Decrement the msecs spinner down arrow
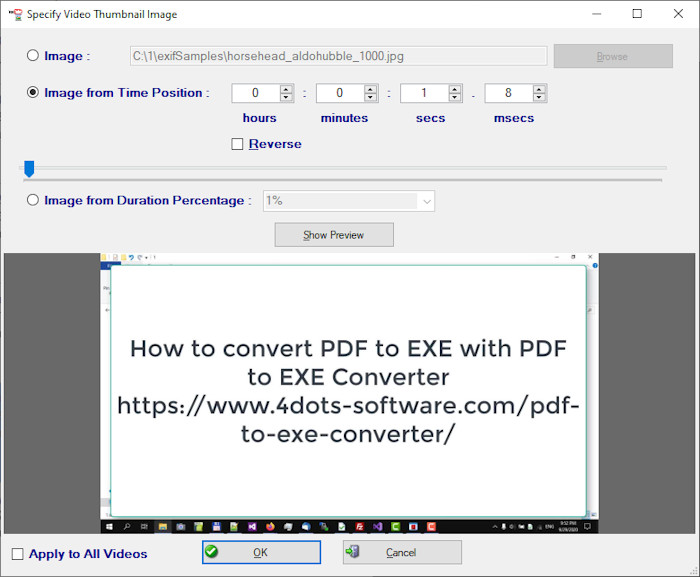 coord(539,97)
